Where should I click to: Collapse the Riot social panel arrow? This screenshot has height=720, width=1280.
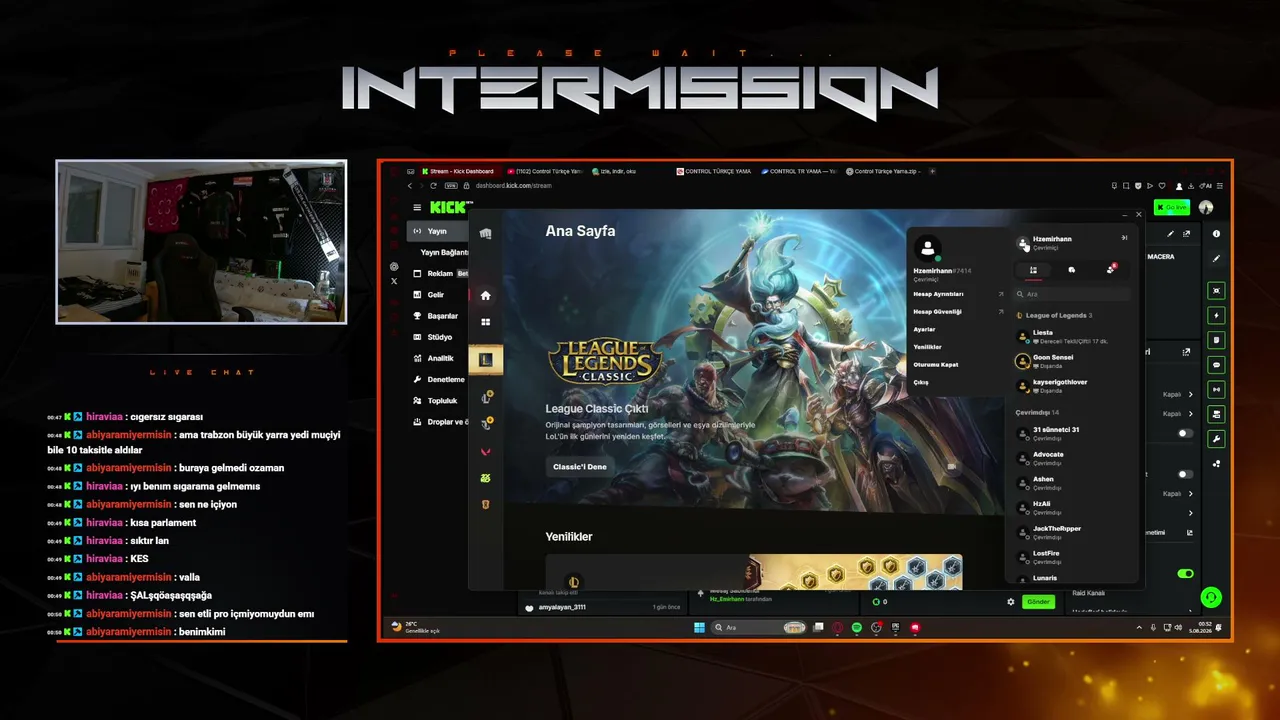pos(1124,238)
